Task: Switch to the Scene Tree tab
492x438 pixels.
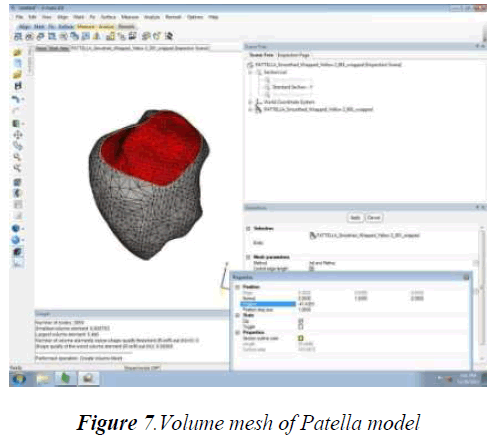Action: [x=261, y=55]
